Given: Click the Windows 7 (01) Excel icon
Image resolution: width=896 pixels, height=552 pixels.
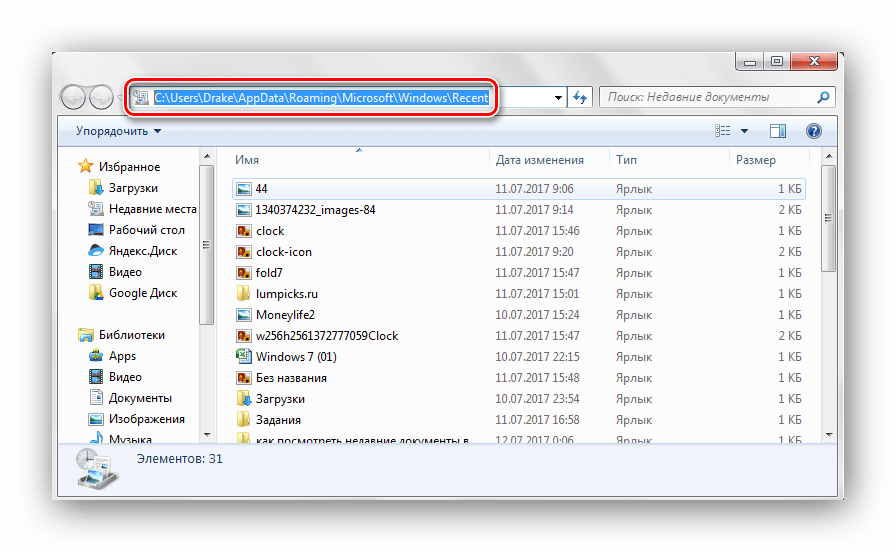Looking at the screenshot, I should (x=243, y=356).
